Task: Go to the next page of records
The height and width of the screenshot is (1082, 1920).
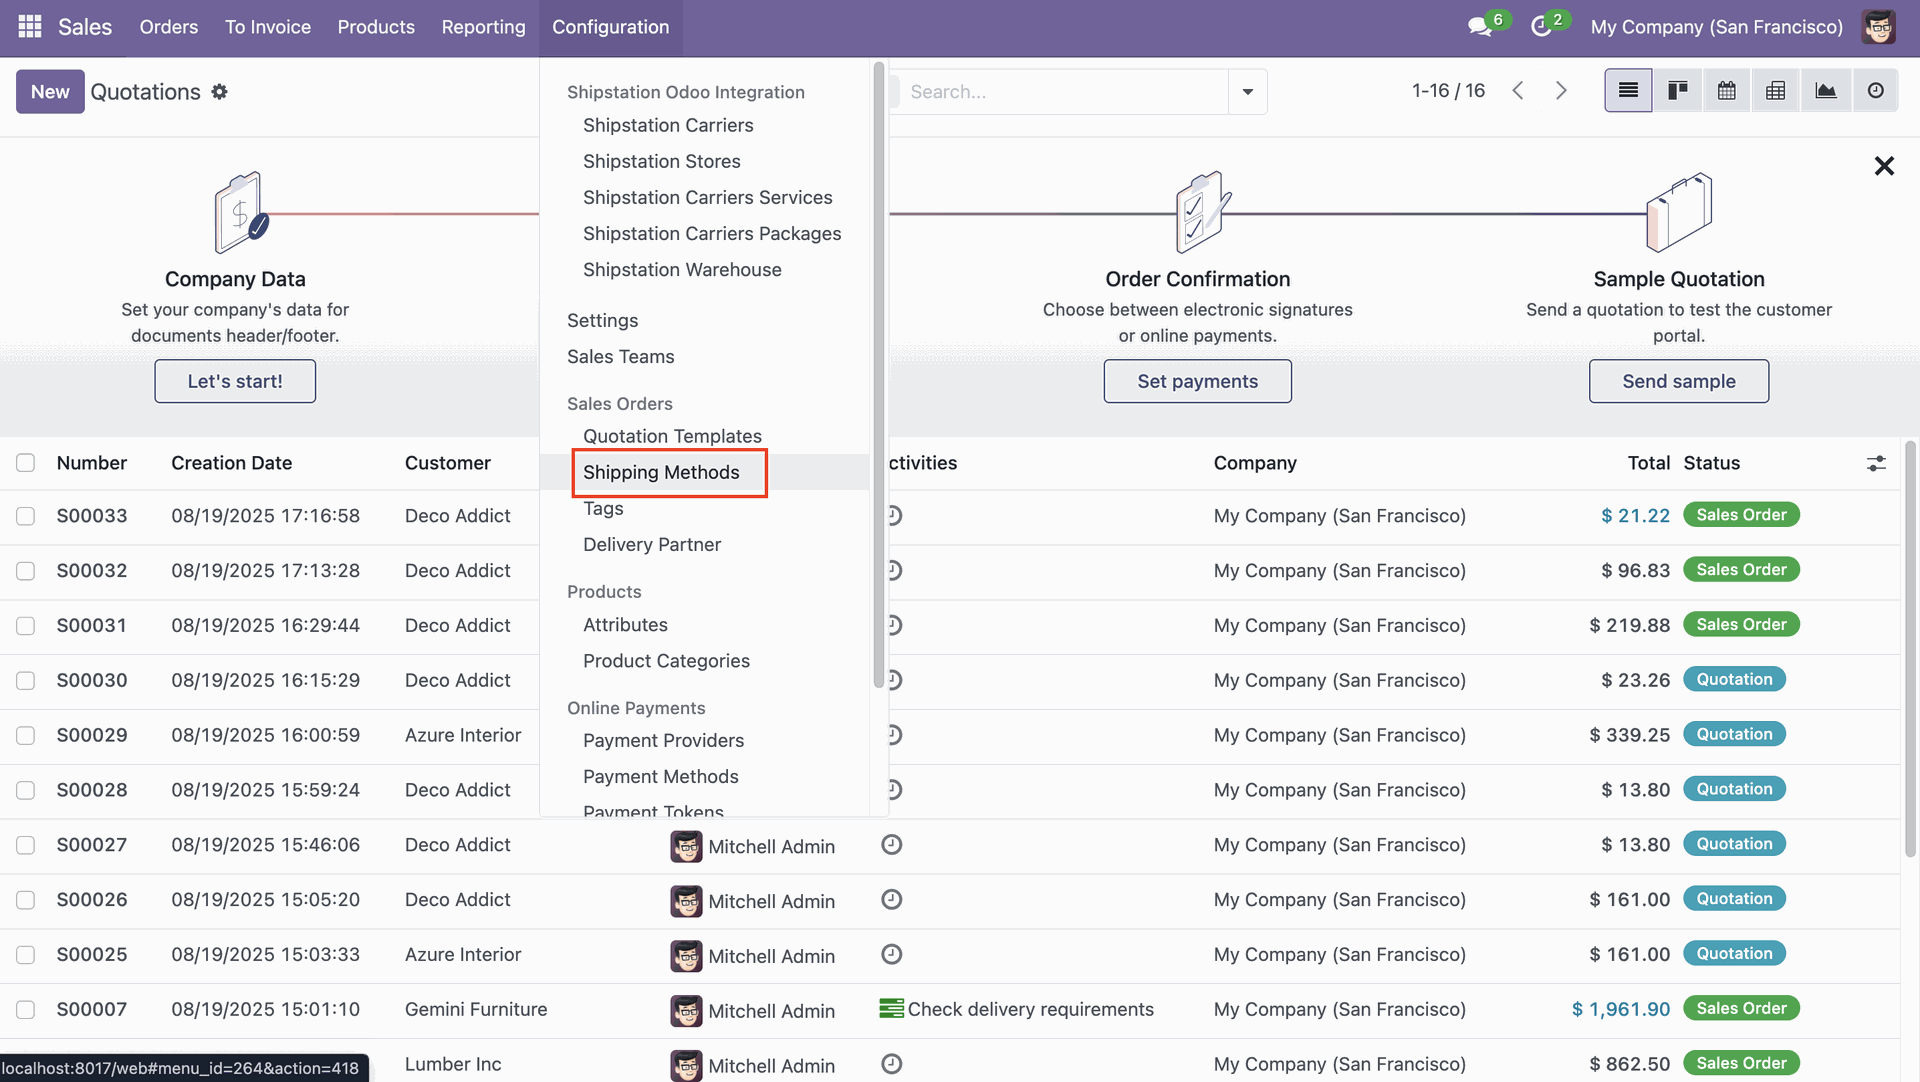Action: pyautogui.click(x=1561, y=91)
